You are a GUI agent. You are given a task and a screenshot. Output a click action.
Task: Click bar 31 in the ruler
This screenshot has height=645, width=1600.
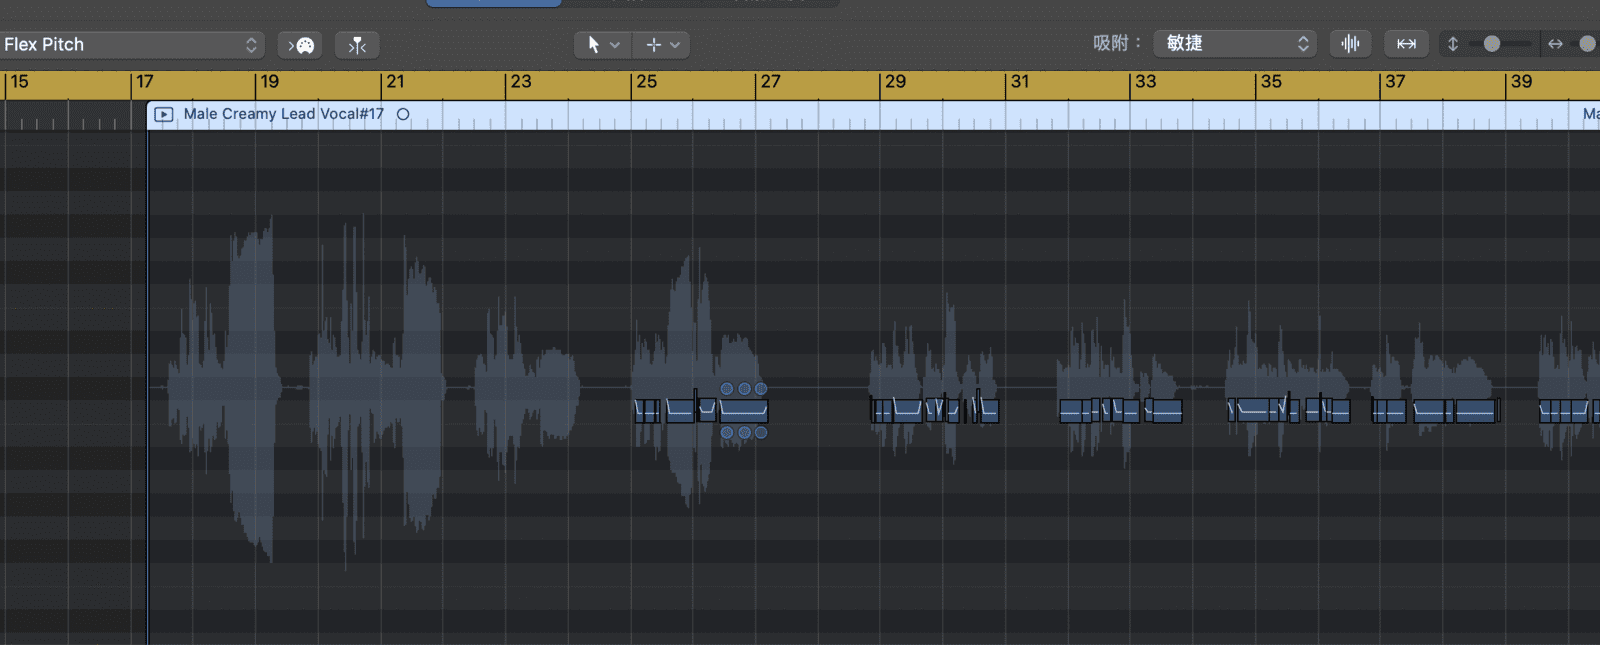(1020, 82)
